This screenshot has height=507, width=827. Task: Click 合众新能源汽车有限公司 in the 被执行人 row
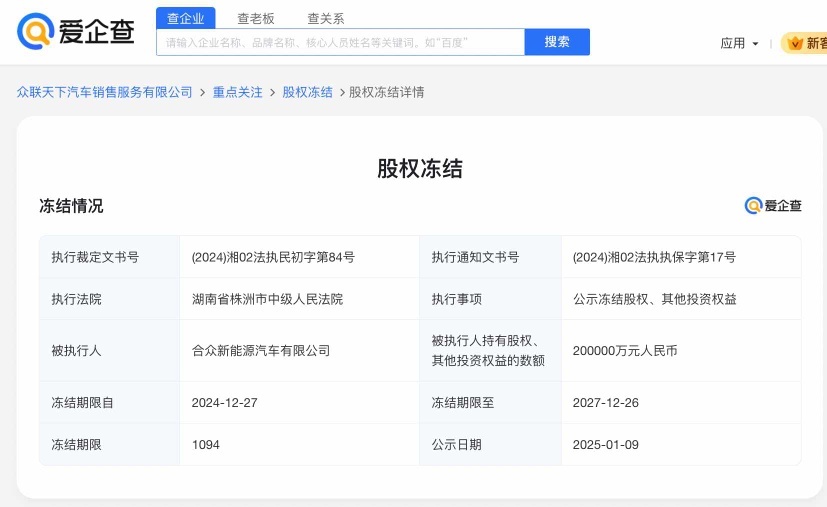pos(261,350)
